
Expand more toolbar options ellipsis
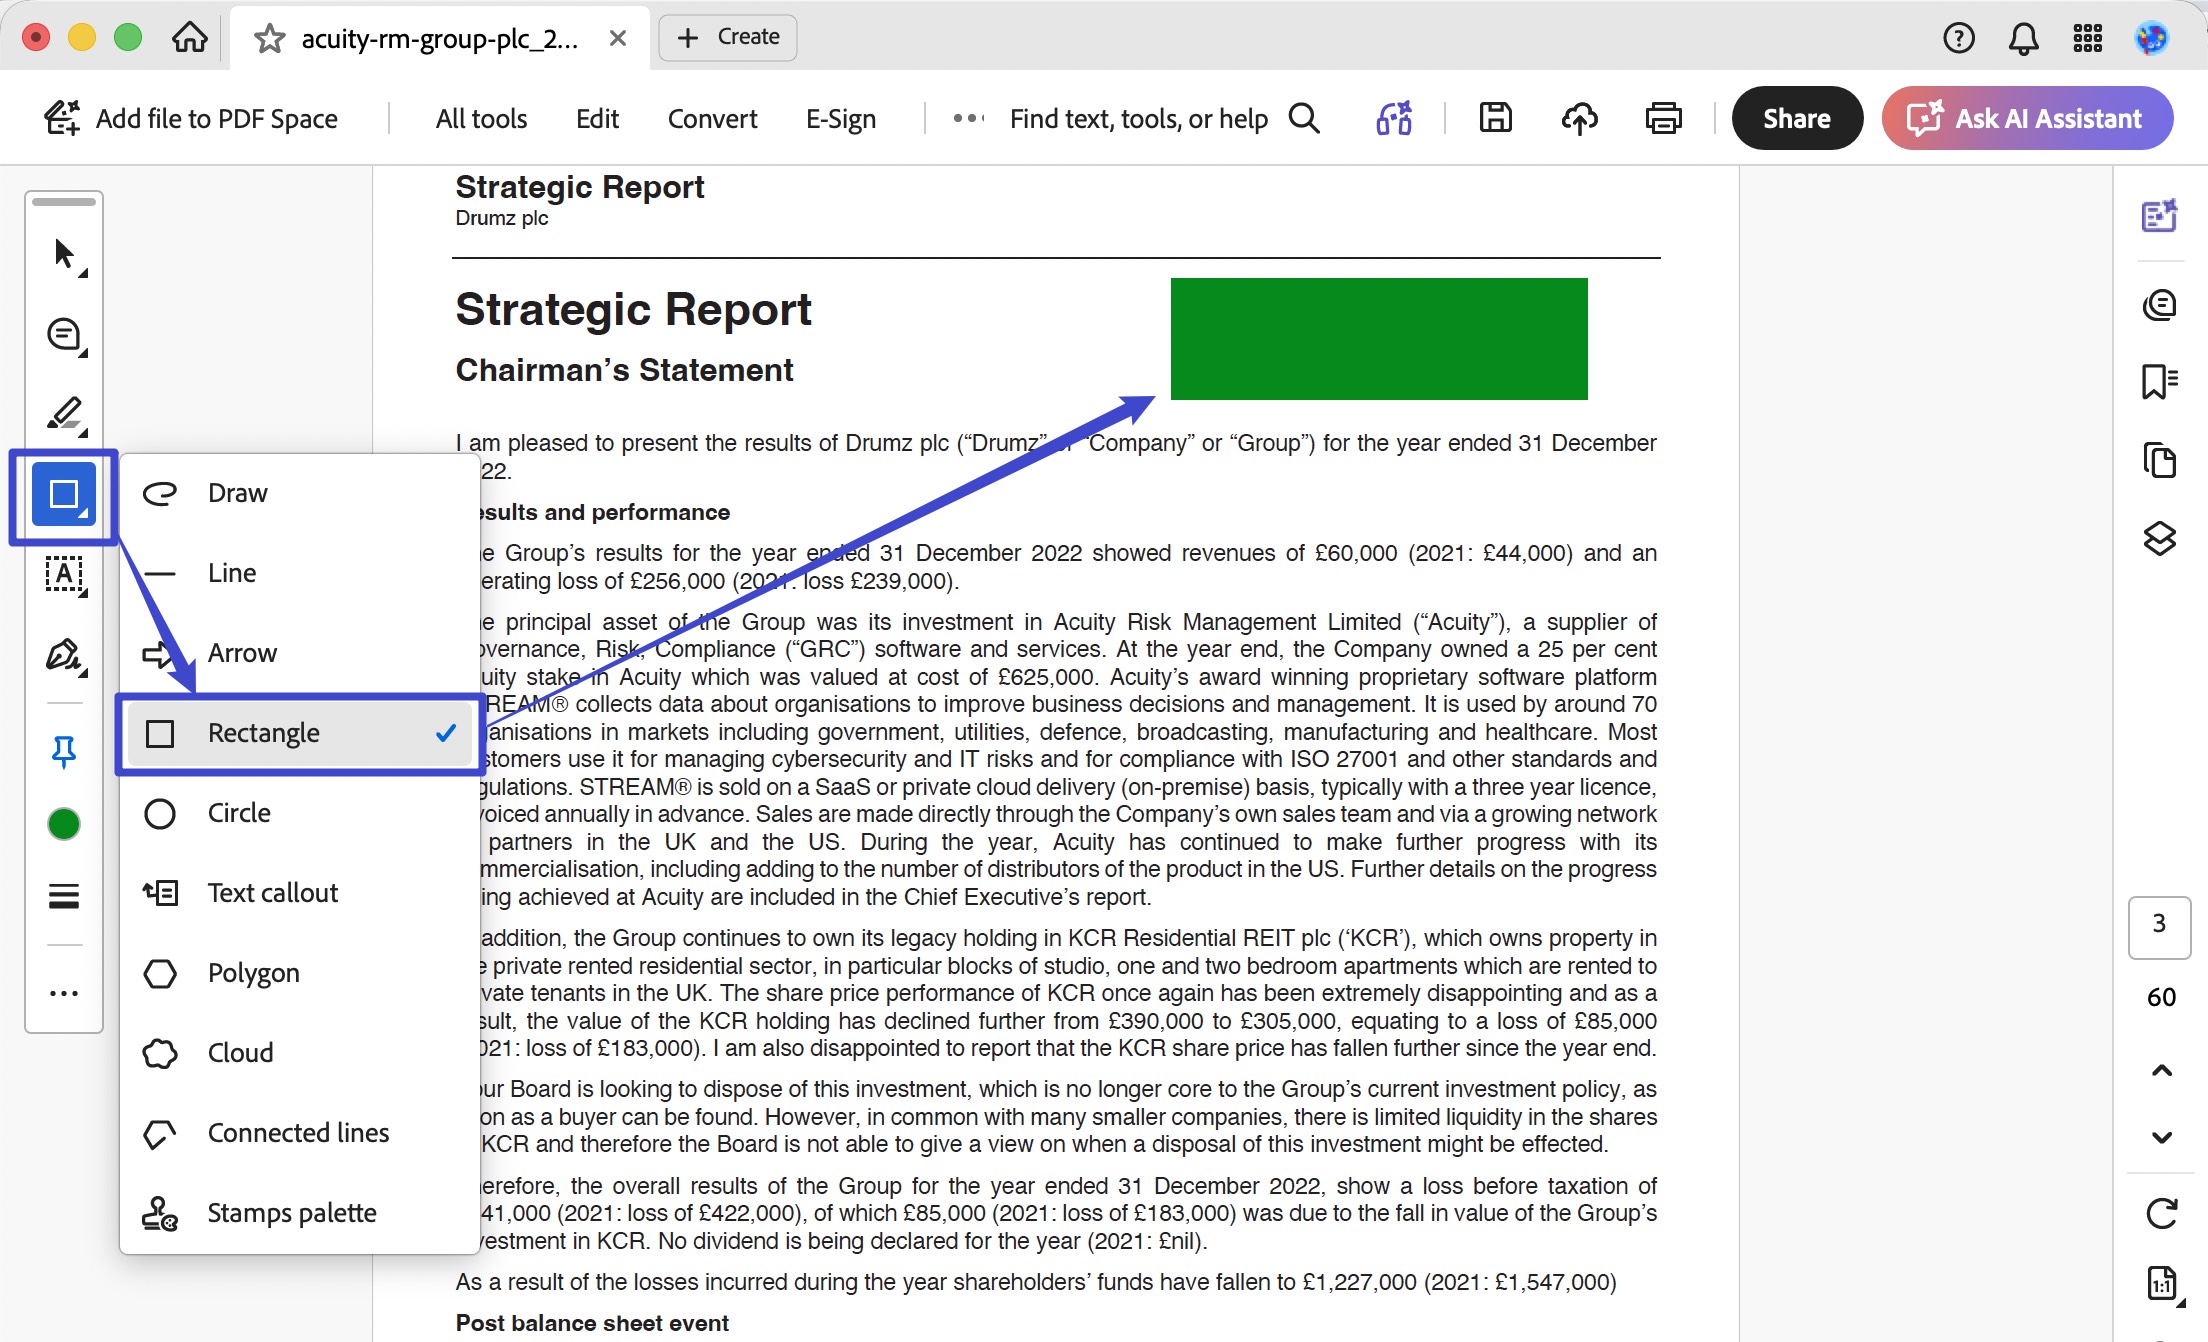[x=968, y=118]
